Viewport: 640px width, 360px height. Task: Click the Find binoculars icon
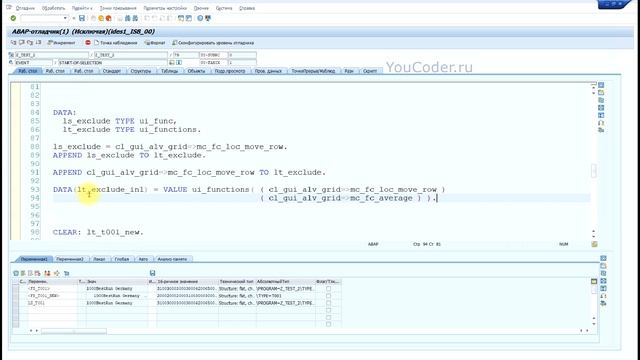pyautogui.click(x=127, y=18)
